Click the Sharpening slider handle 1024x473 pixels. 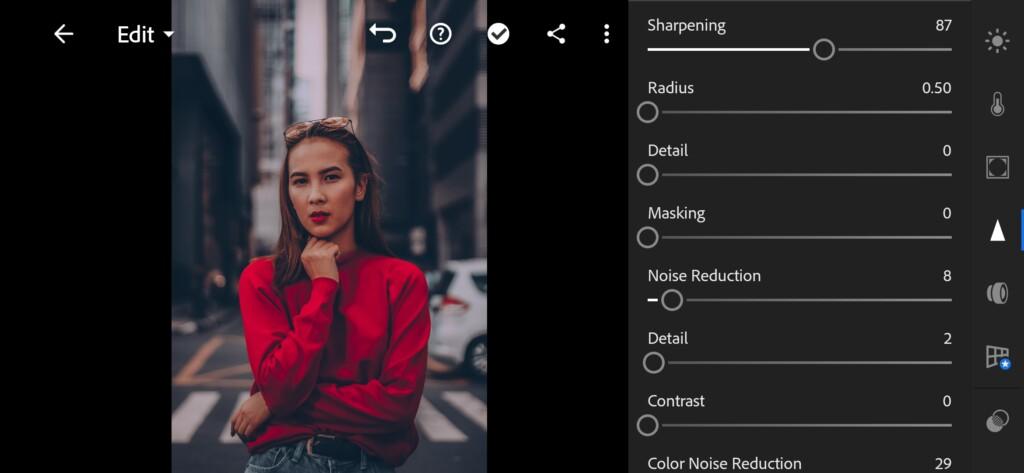[824, 50]
